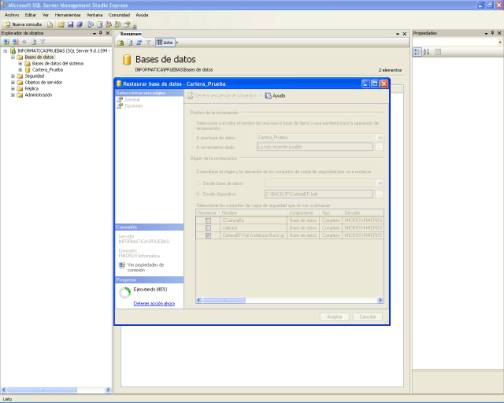Select the Resumen tab

point(131,34)
